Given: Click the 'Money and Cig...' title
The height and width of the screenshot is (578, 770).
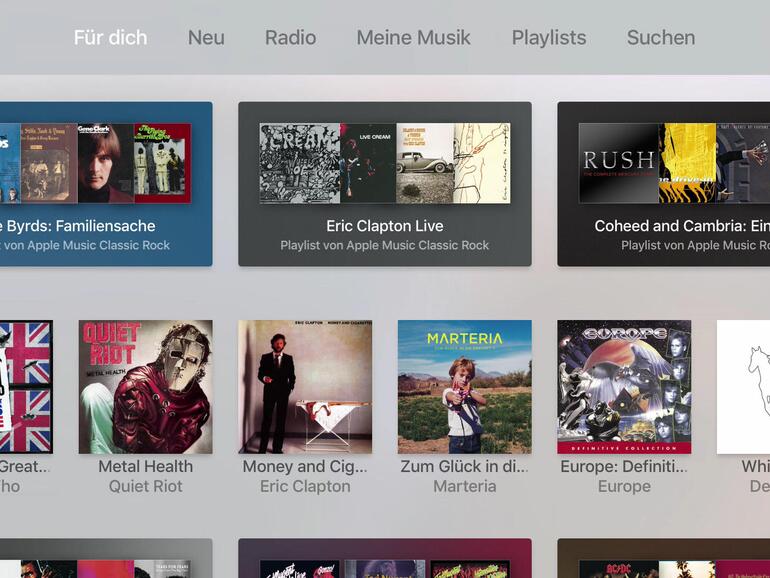Looking at the screenshot, I should (x=305, y=466).
